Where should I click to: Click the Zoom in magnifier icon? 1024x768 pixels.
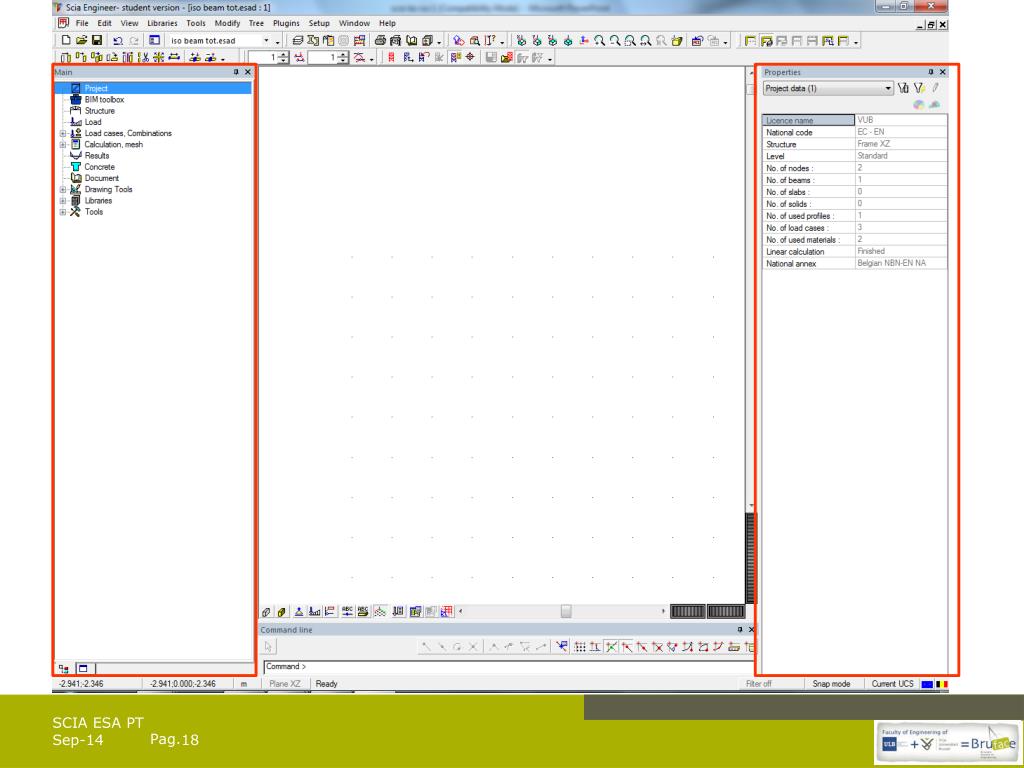click(600, 40)
